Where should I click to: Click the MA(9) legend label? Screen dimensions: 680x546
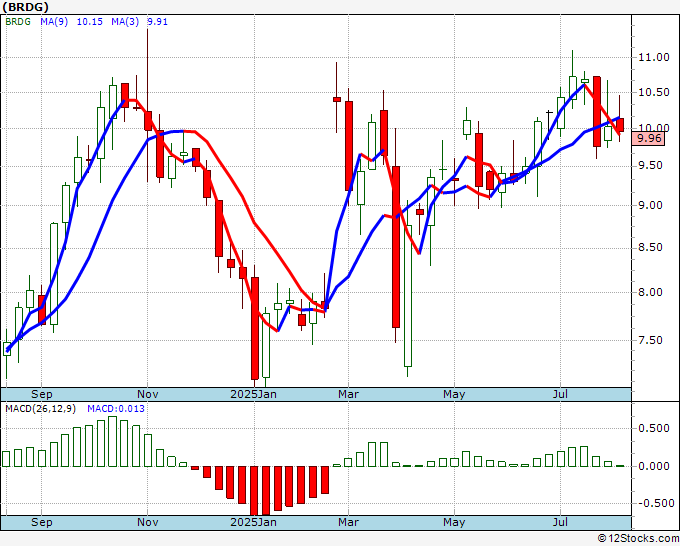click(x=54, y=22)
